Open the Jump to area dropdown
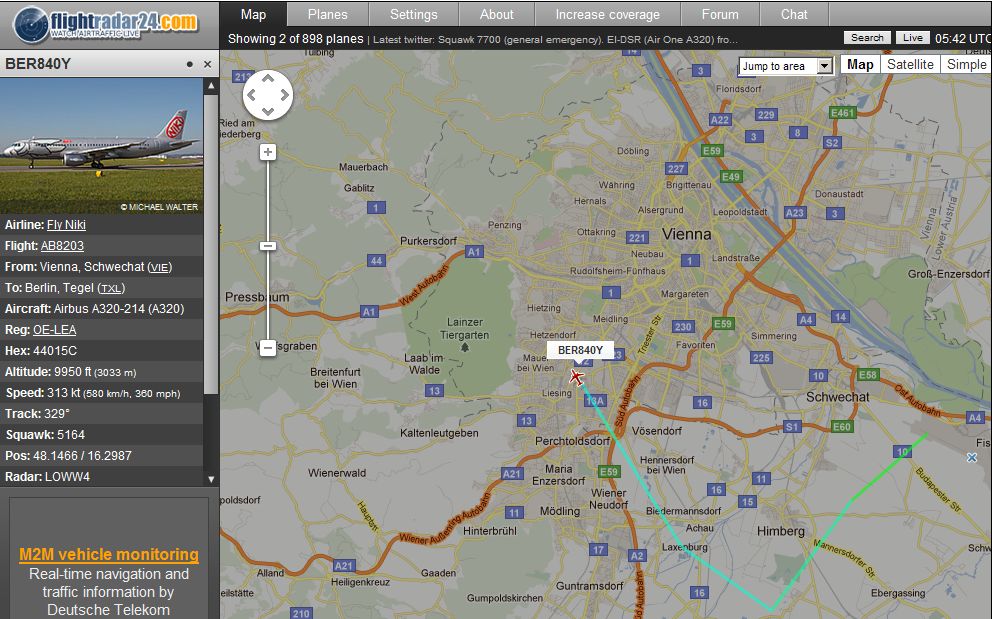 [786, 66]
